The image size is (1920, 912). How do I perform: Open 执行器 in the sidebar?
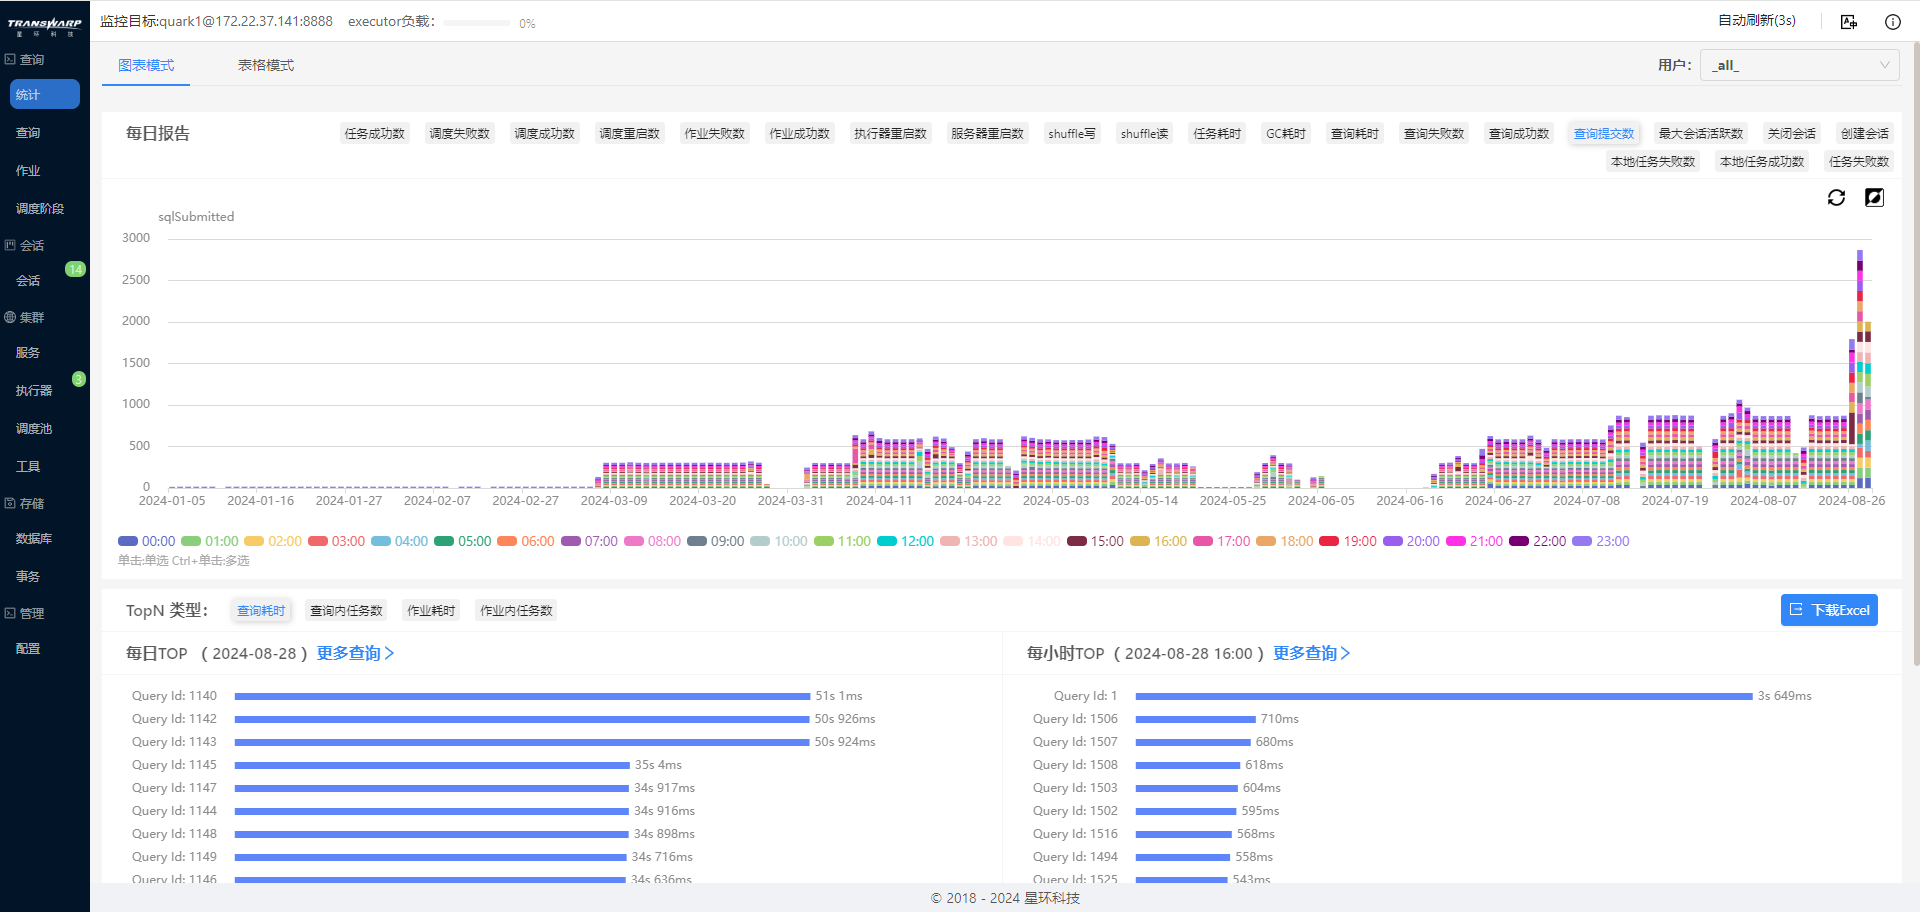[x=34, y=391]
